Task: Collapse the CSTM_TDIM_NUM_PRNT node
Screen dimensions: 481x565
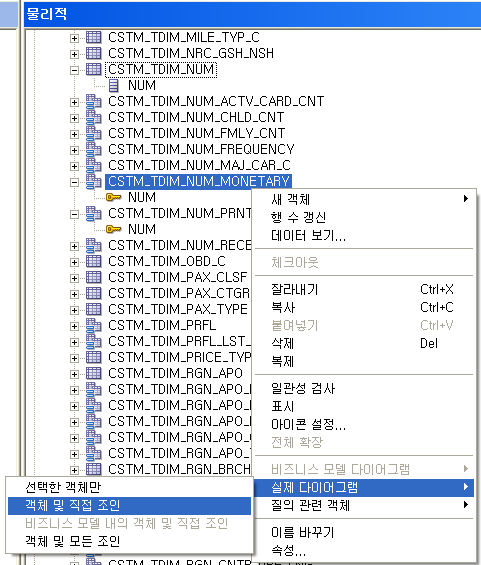Action: click(74, 214)
